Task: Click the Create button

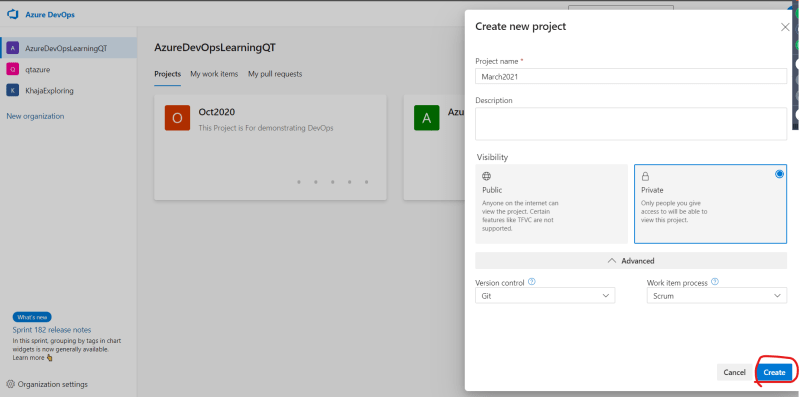Action: [774, 373]
